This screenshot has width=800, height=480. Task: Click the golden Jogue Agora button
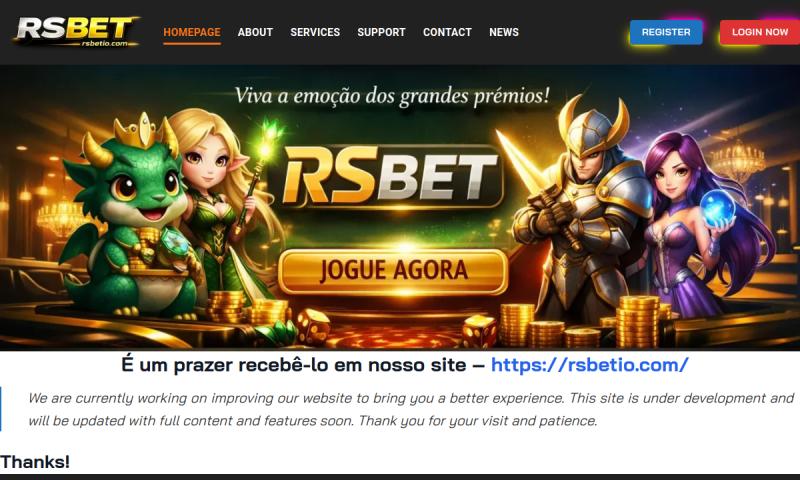(393, 271)
